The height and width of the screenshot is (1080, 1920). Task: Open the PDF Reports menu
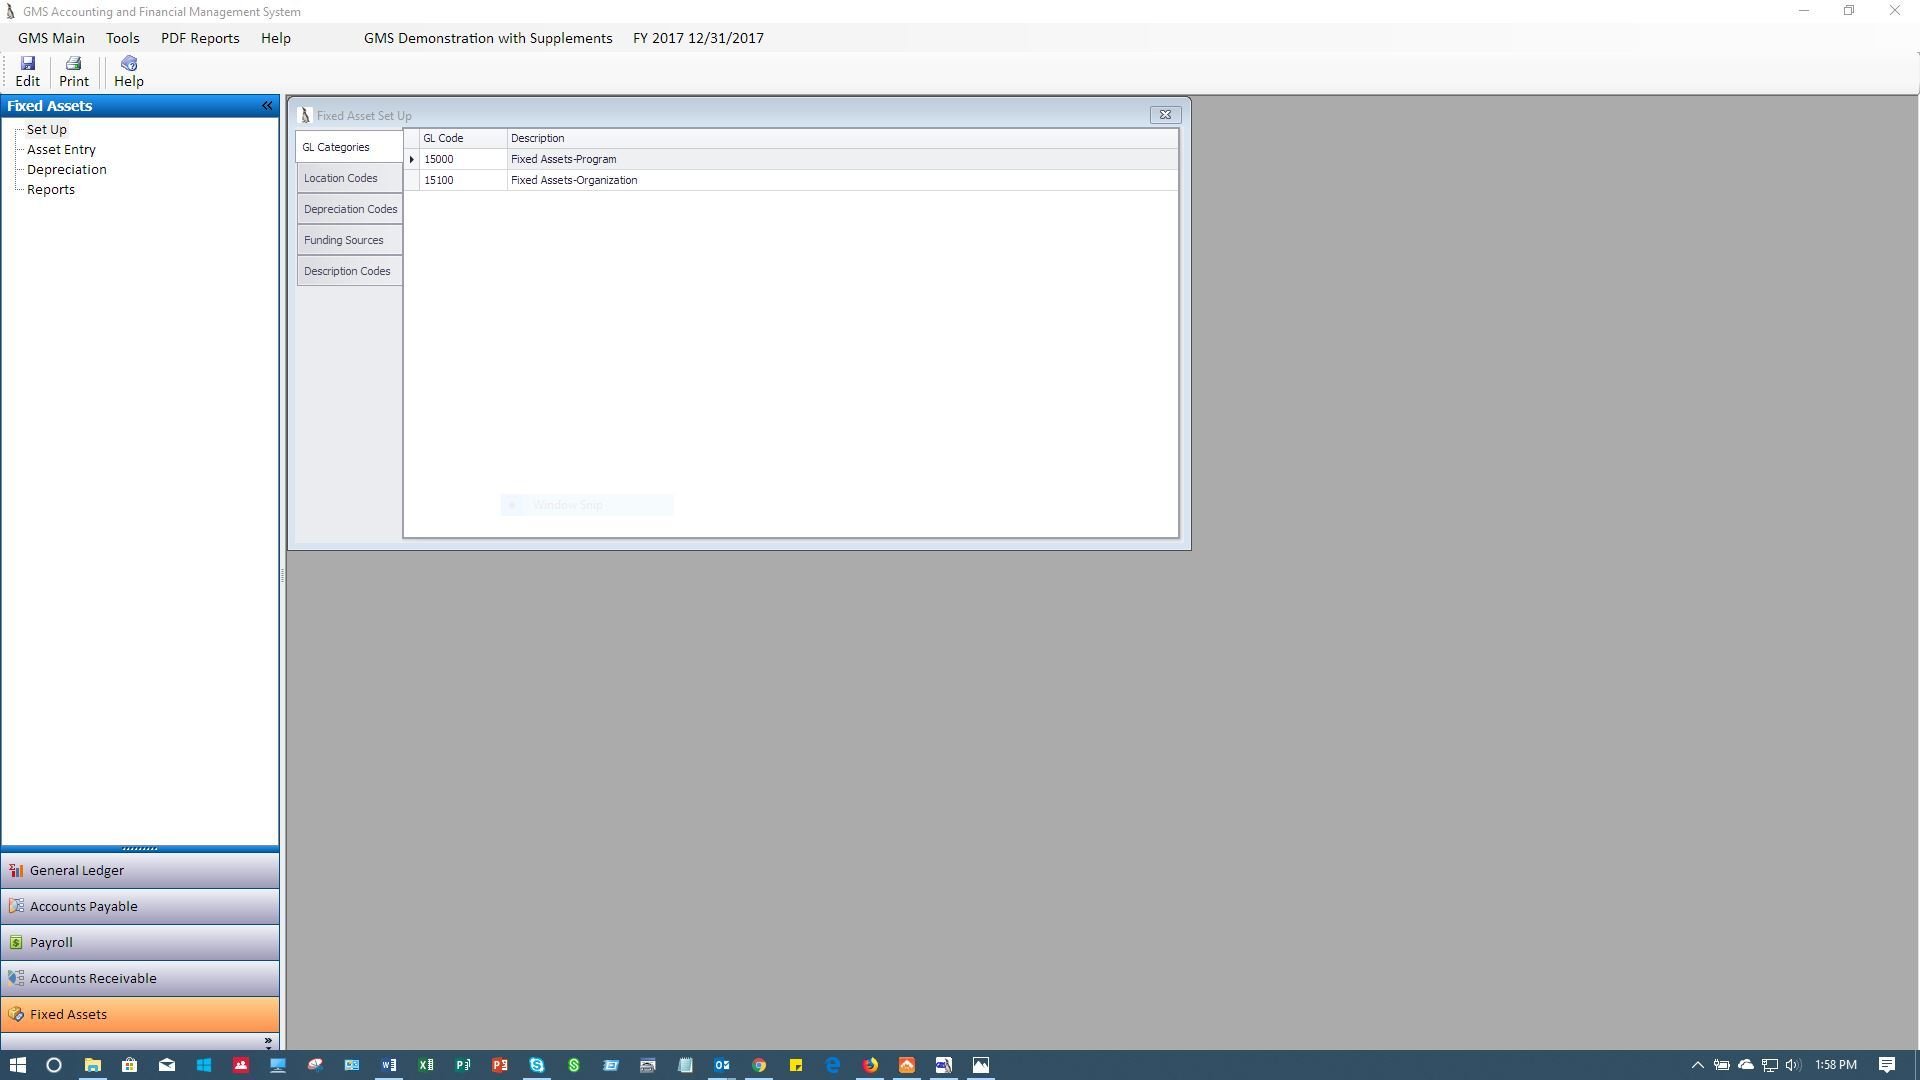click(200, 38)
